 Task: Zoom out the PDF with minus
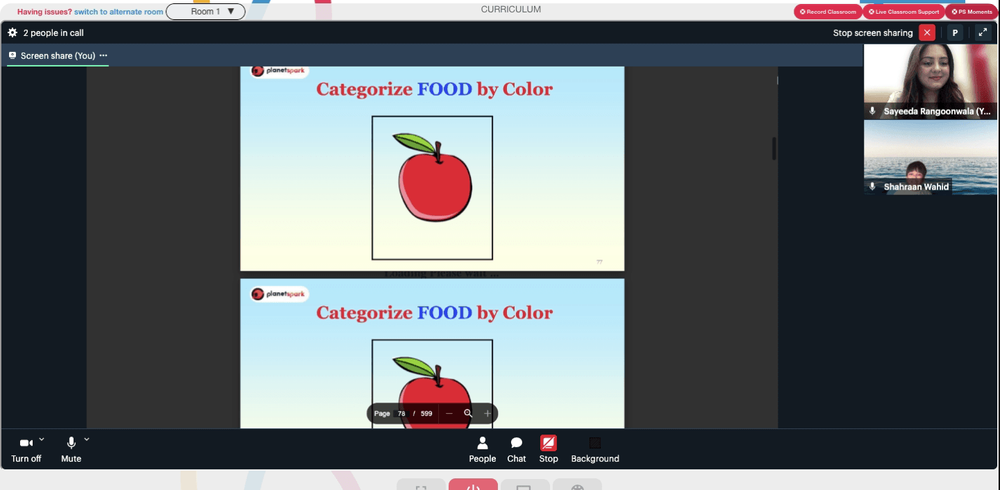click(449, 413)
